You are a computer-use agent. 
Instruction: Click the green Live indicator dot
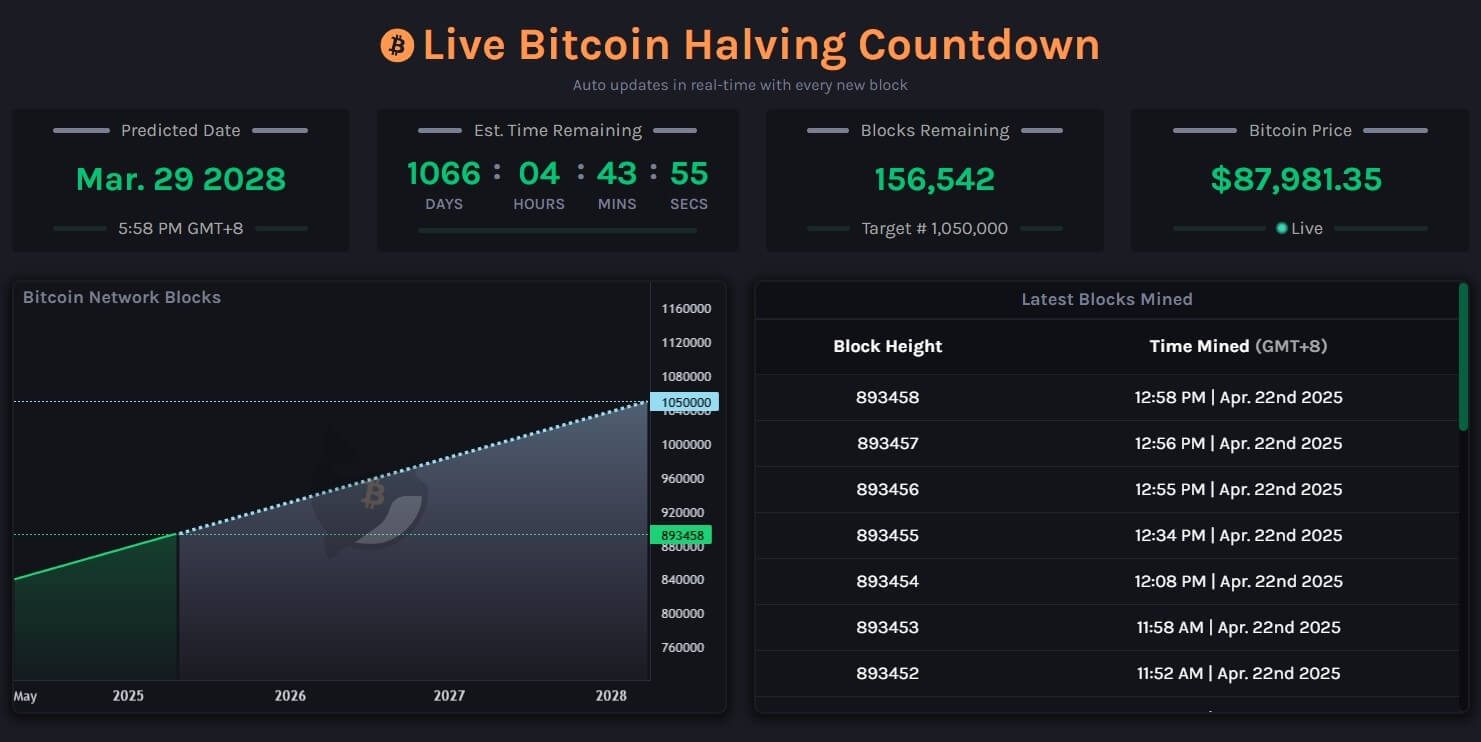point(1281,228)
